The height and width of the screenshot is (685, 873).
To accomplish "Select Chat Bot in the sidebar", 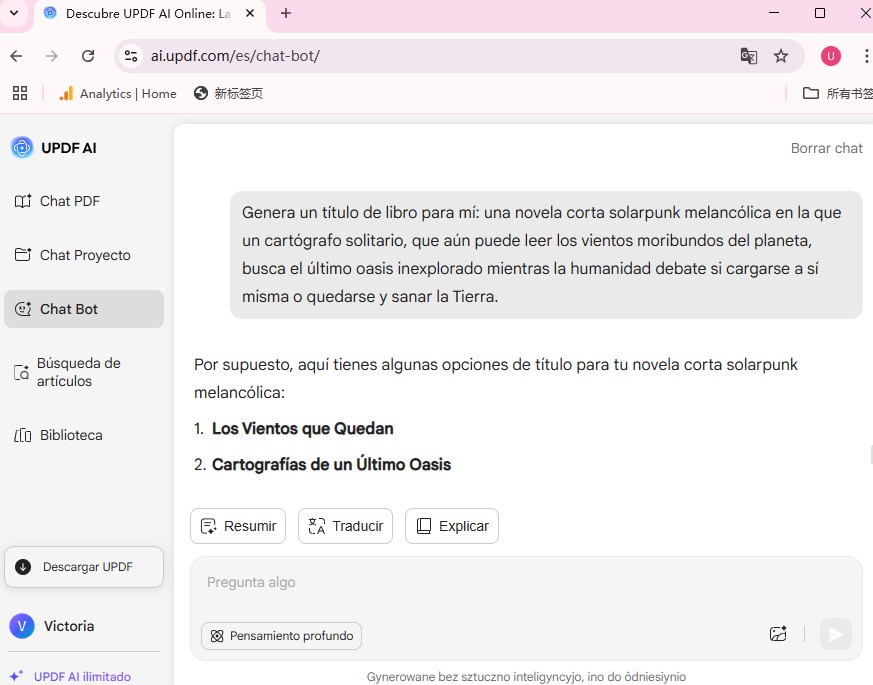I will [84, 309].
